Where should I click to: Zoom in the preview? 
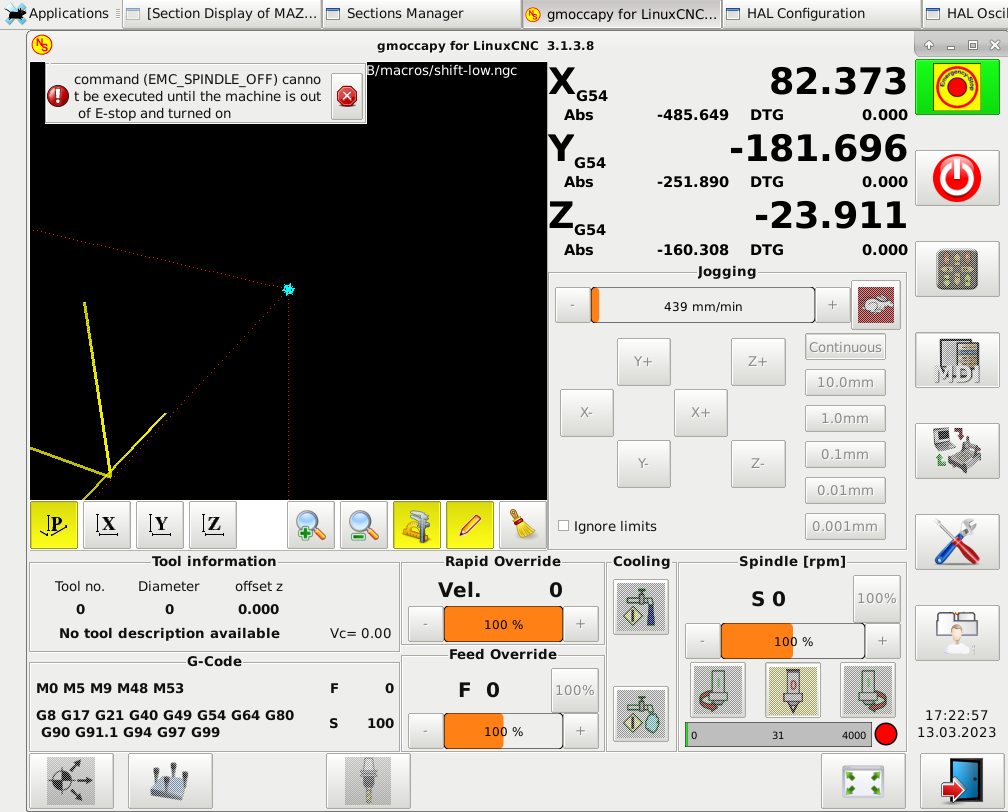tap(310, 525)
